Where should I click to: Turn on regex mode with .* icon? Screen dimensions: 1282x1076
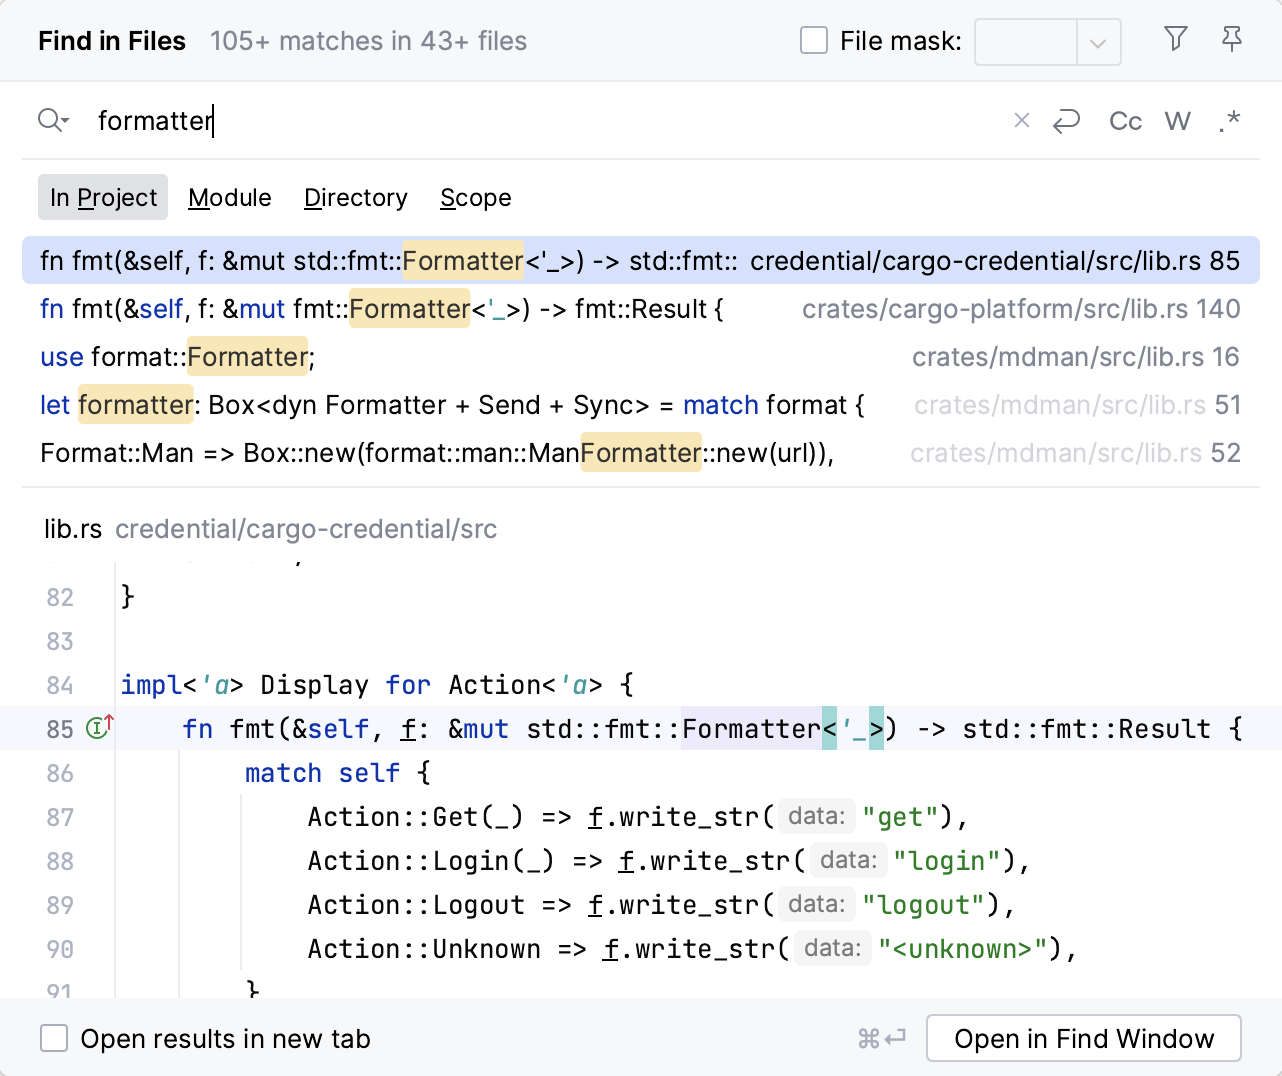click(1229, 120)
